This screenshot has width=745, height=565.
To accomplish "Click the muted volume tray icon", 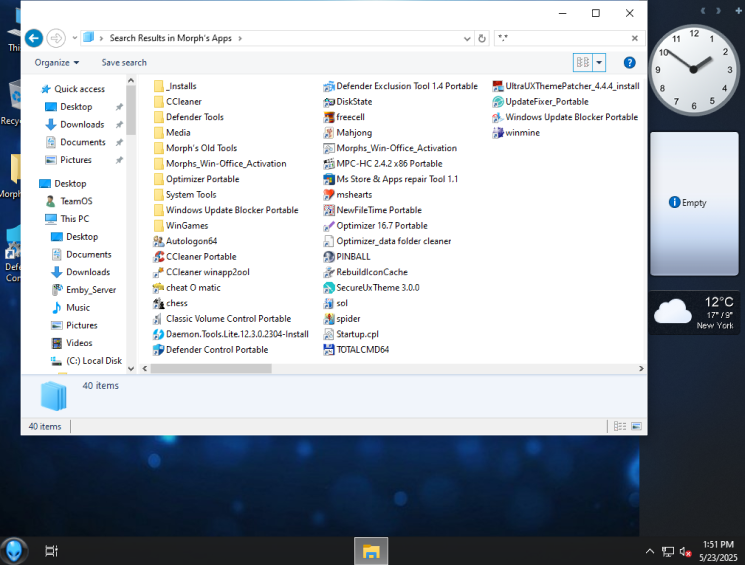I will point(685,552).
